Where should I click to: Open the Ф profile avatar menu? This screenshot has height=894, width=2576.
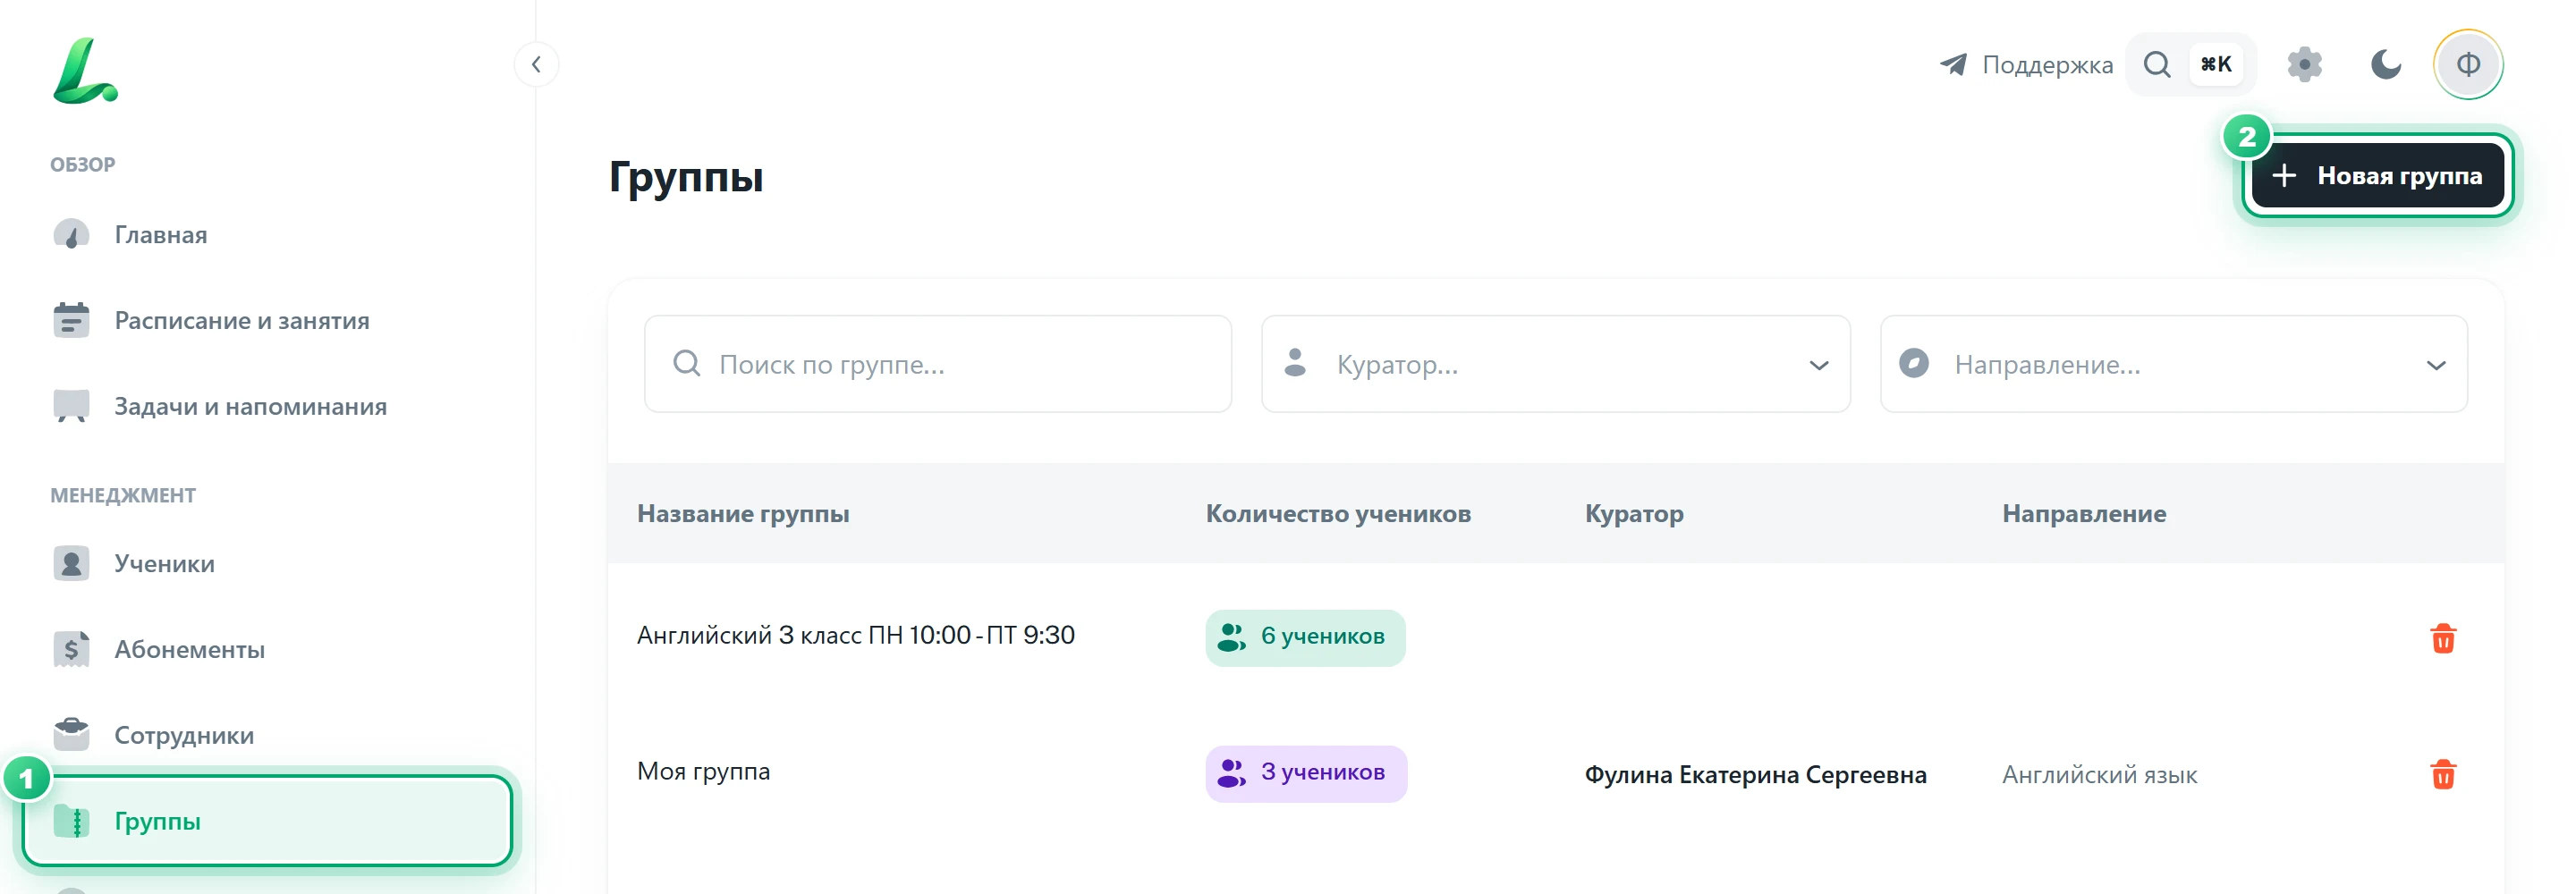coord(2467,65)
